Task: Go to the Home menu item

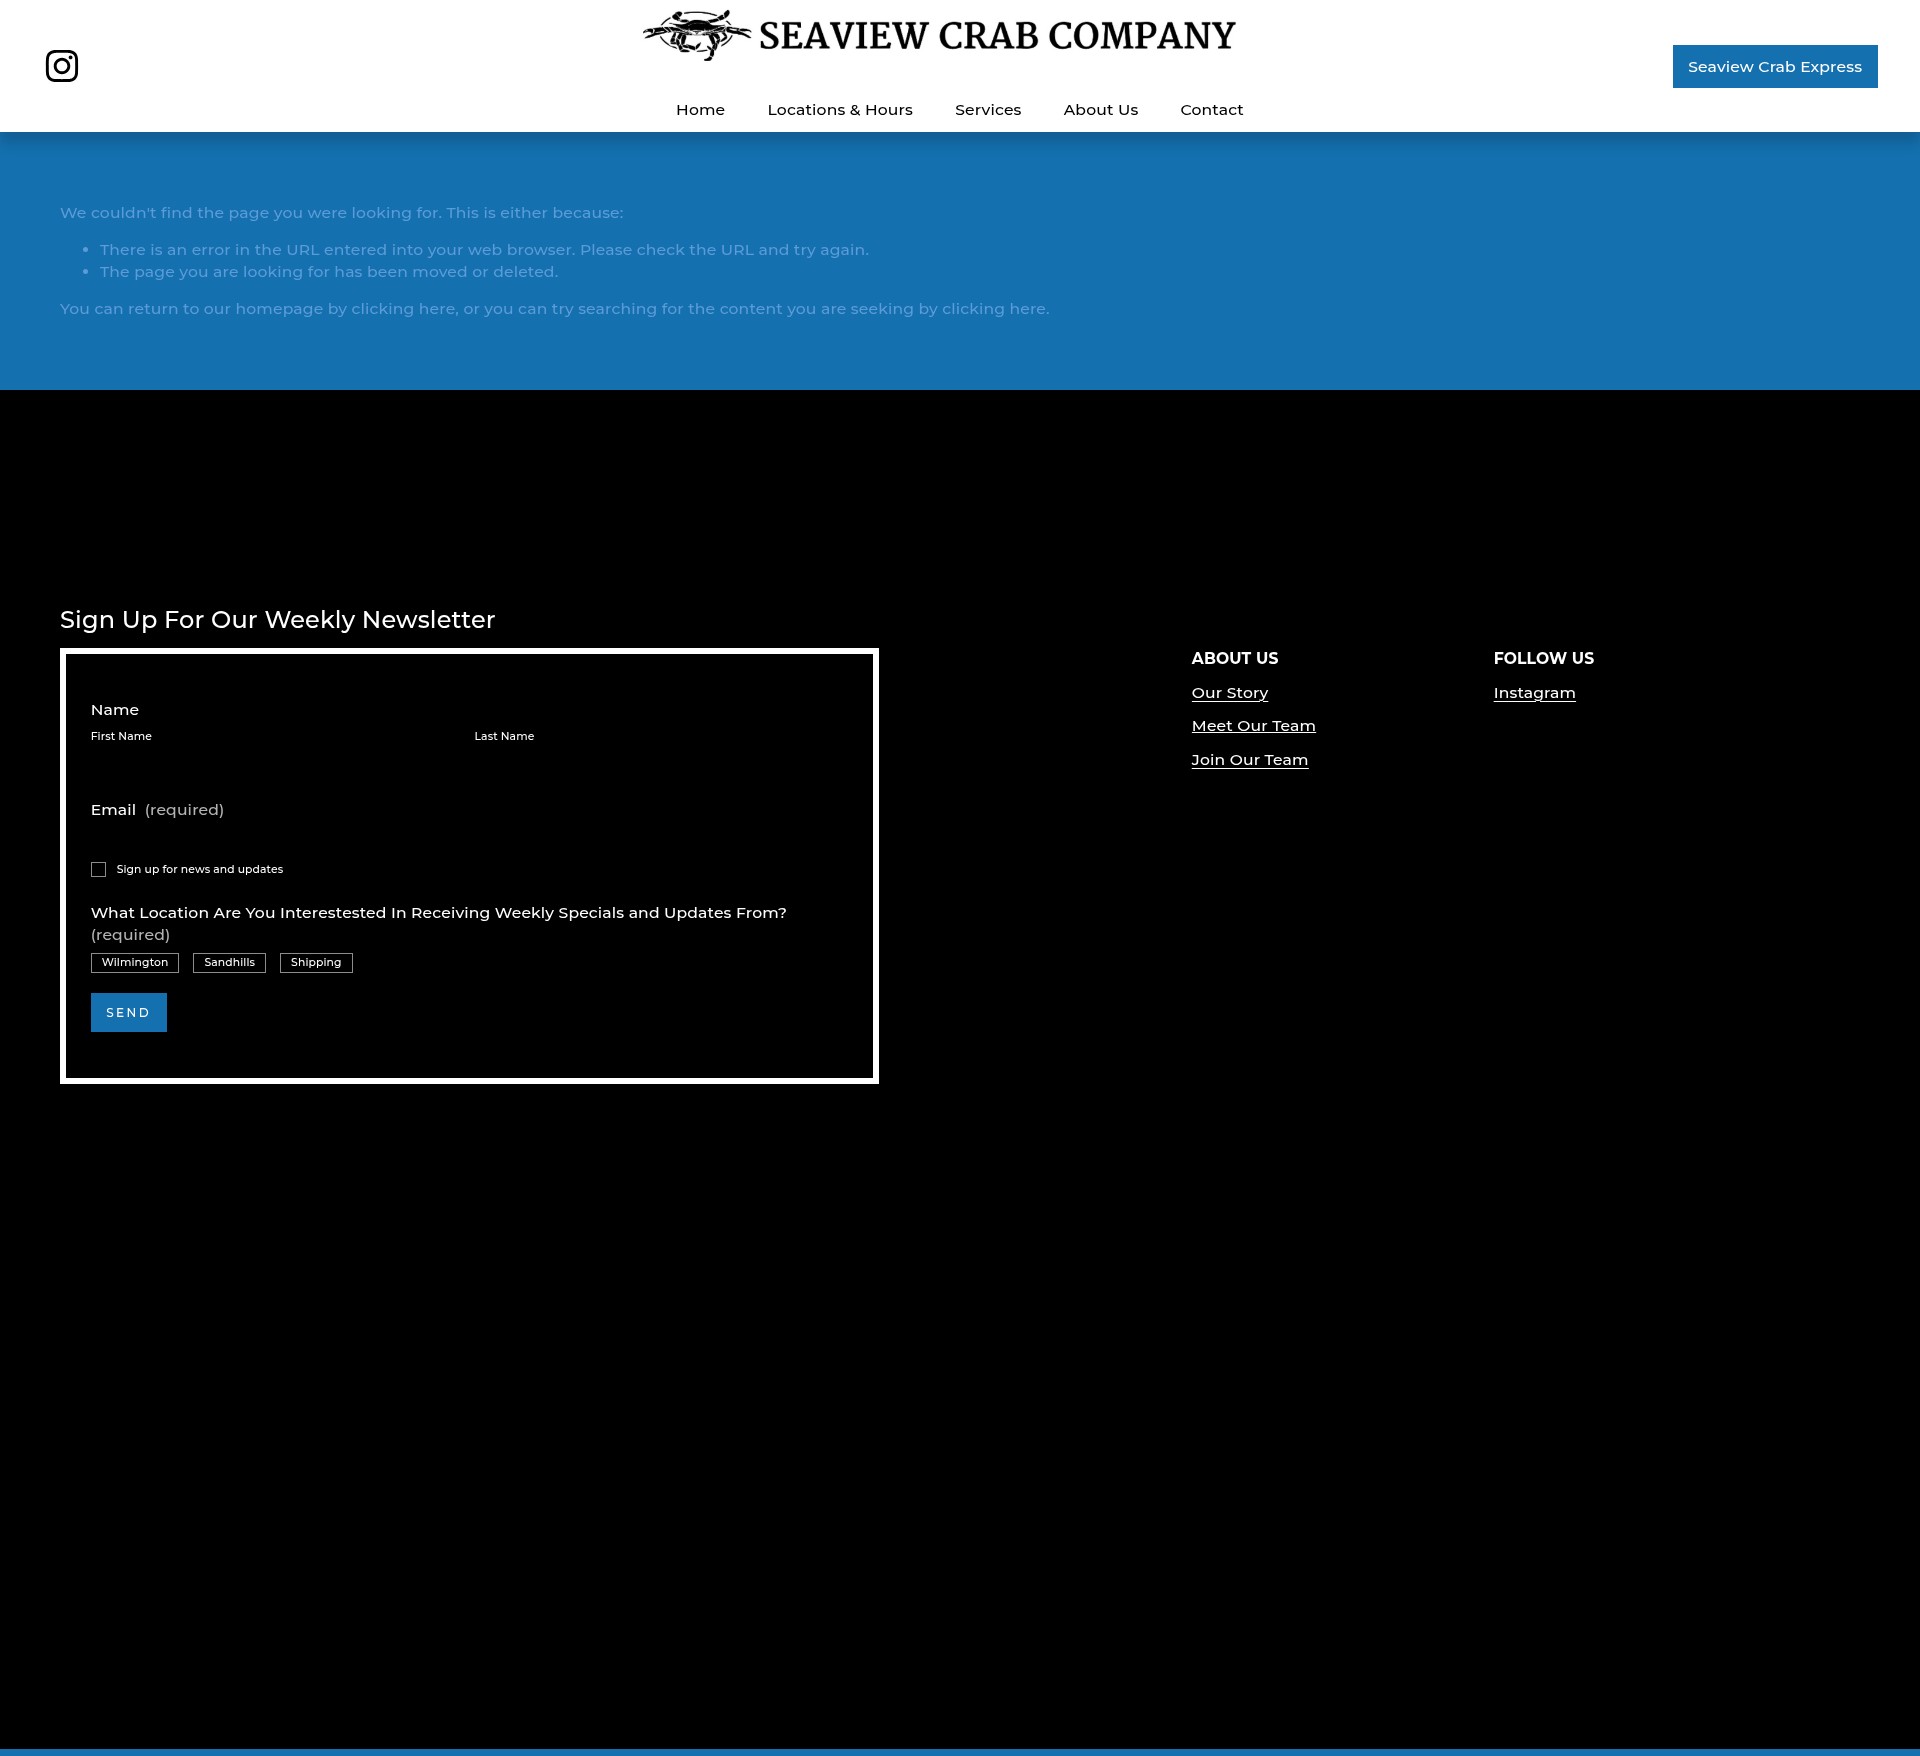Action: tap(700, 110)
